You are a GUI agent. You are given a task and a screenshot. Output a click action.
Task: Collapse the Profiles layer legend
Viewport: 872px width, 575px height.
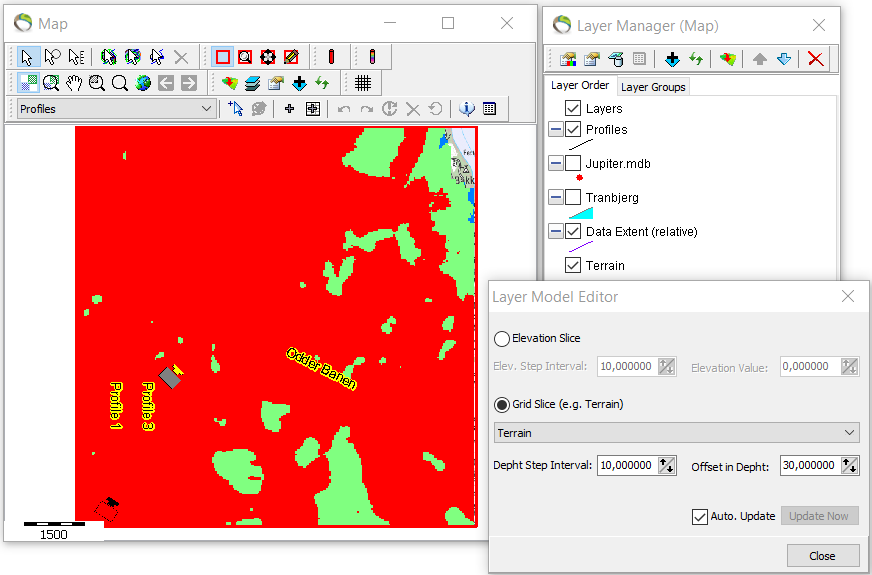coord(555,130)
